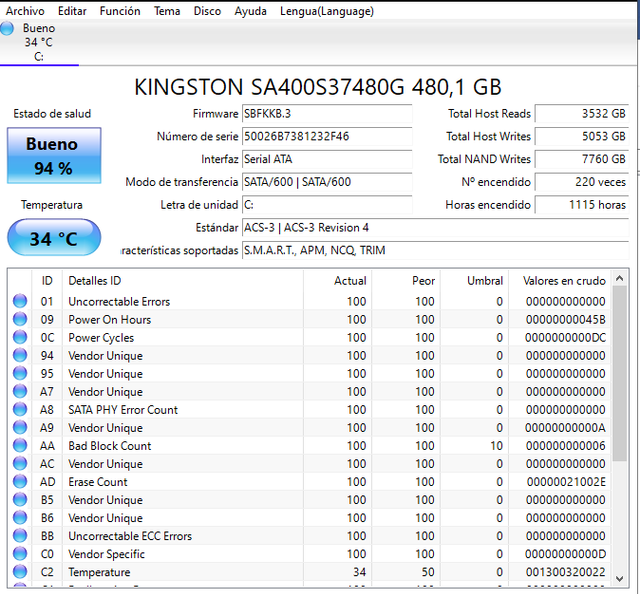
Task: Click the serial number field 50026B7381232F46
Action: pos(327,136)
